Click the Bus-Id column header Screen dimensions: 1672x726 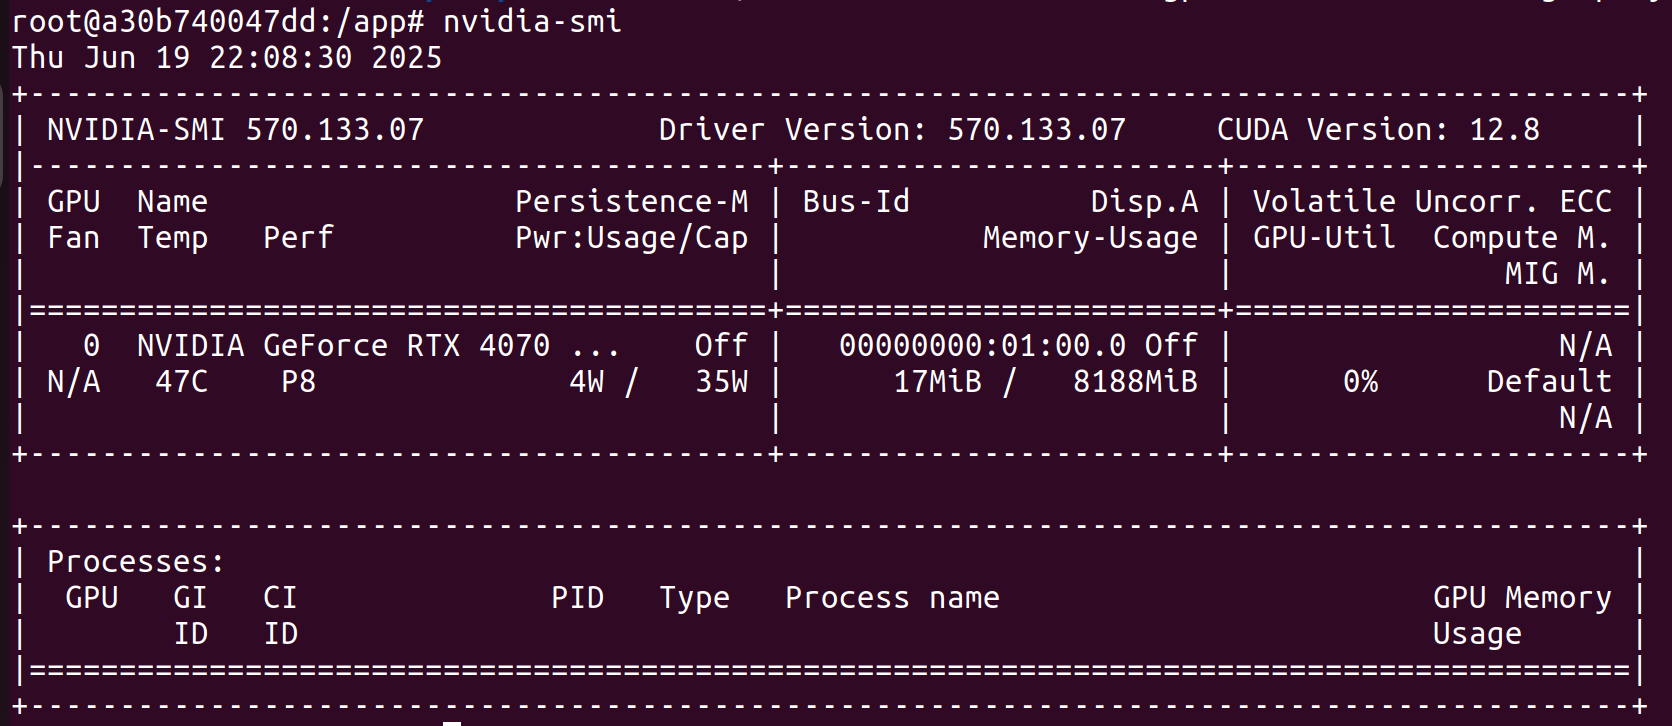[x=857, y=201]
